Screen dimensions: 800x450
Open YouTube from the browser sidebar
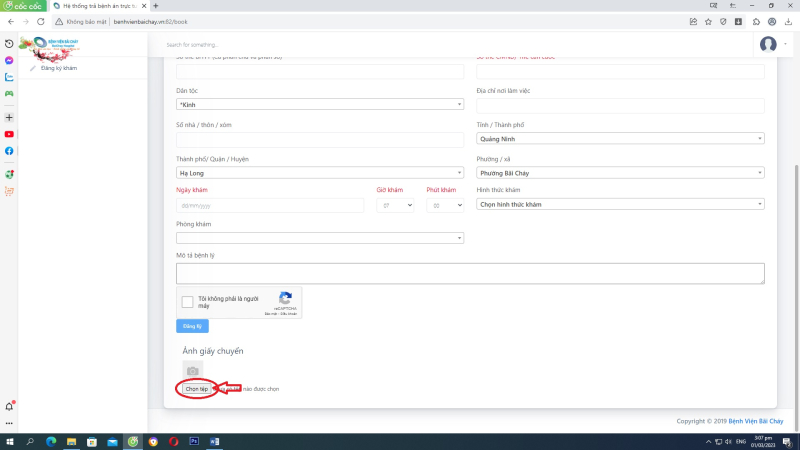[x=9, y=133]
